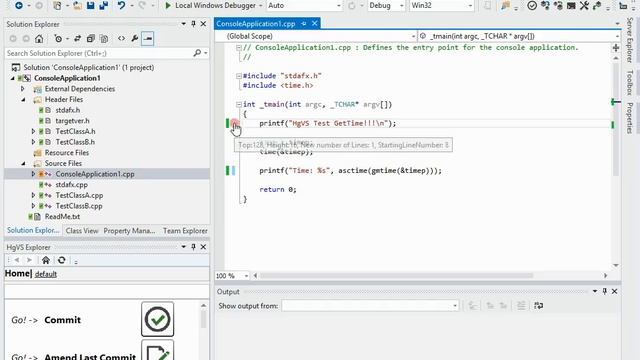The height and width of the screenshot is (360, 640).
Task: Pin the HgVS Explorer panel
Action: [193, 247]
